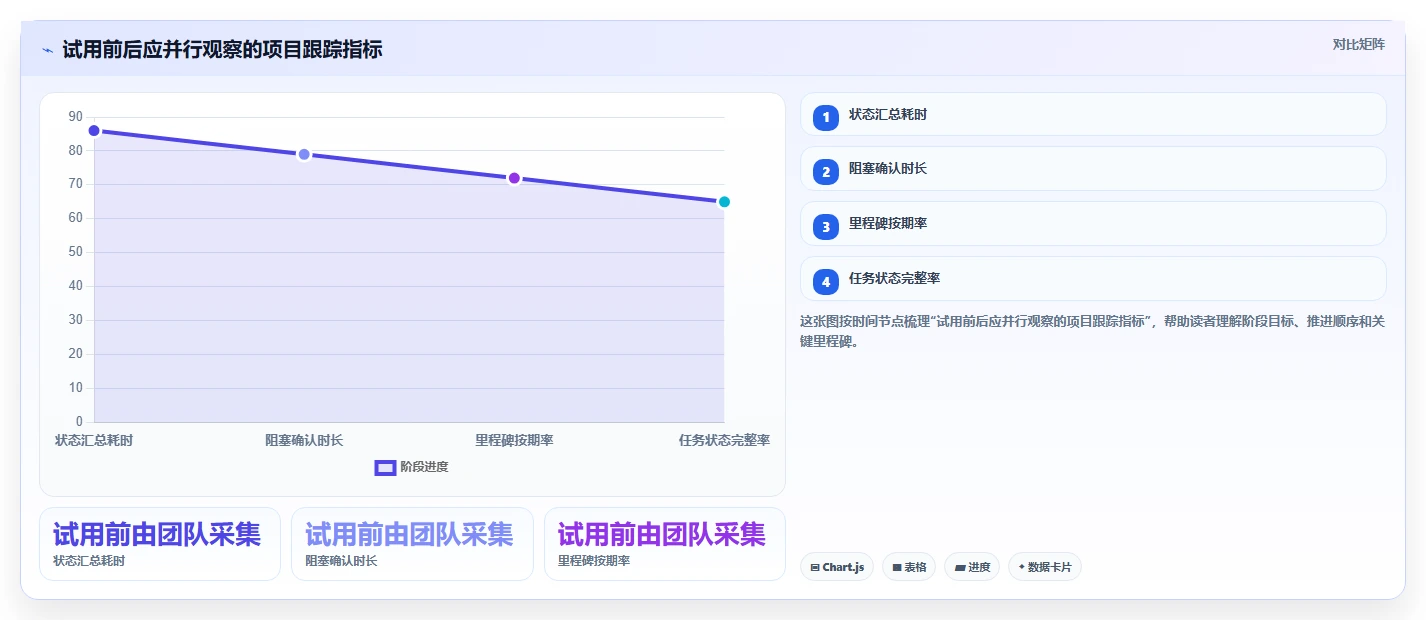Open the 状态汇总耗时 list item
This screenshot has width=1426, height=620.
[x=1093, y=114]
